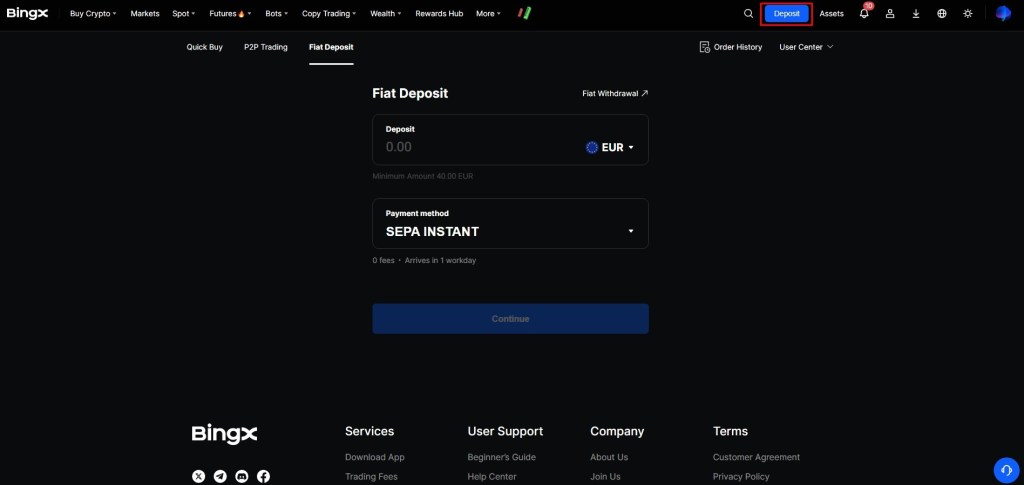Click the blue Deposit button
Viewport: 1024px width, 485px height.
point(786,14)
